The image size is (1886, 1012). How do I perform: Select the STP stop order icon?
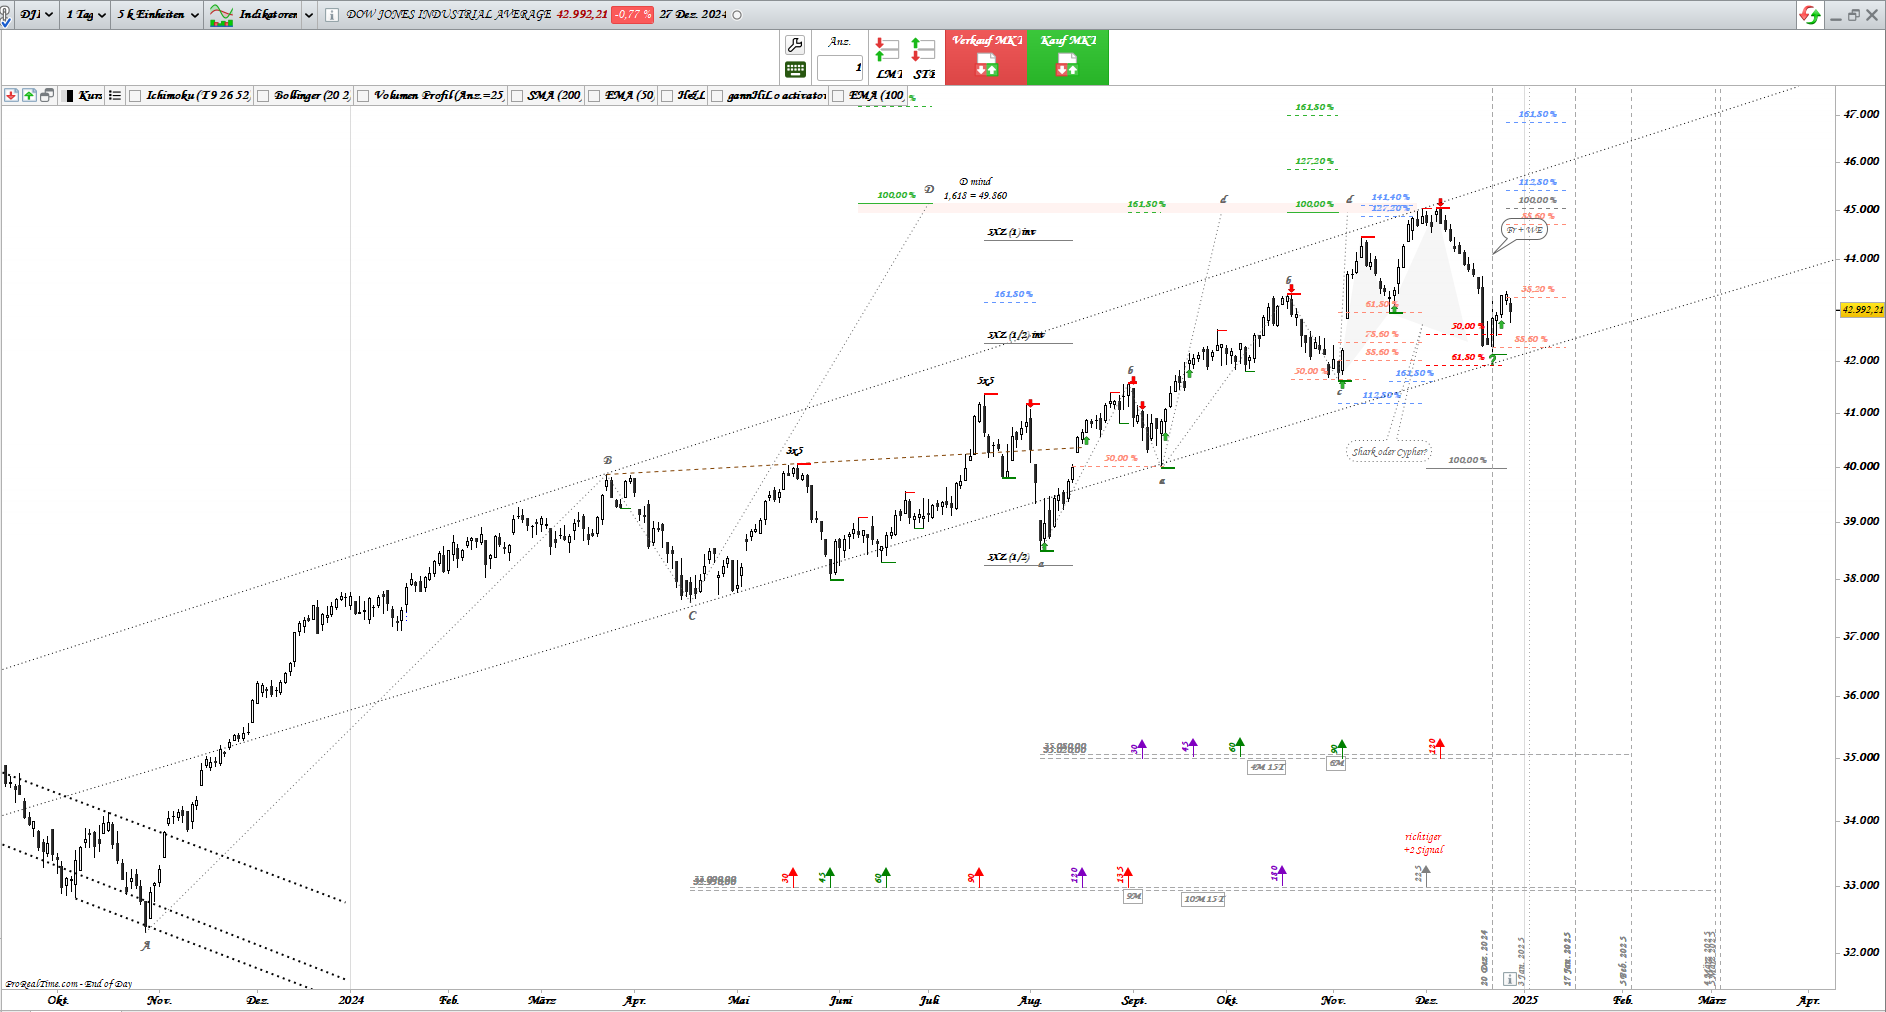point(923,58)
